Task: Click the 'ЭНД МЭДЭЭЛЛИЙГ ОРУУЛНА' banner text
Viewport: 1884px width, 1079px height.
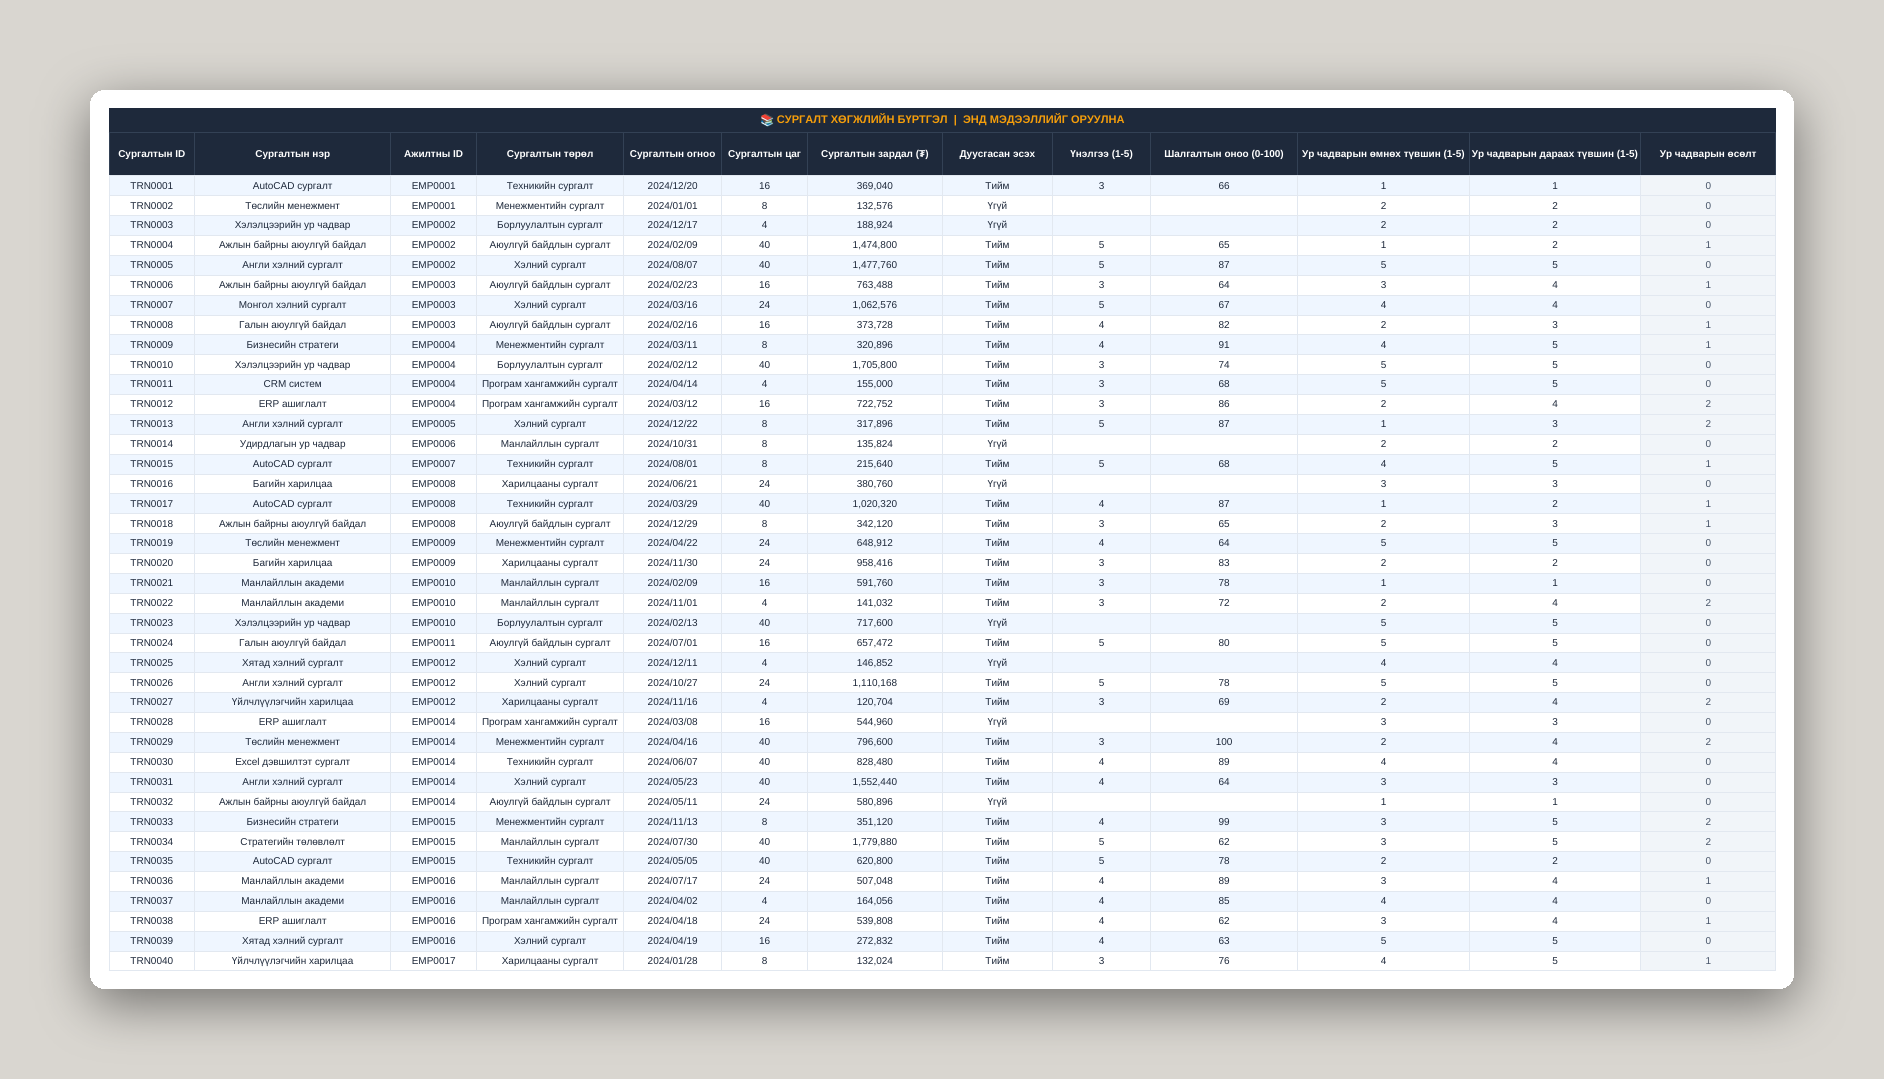Action: [x=1043, y=120]
